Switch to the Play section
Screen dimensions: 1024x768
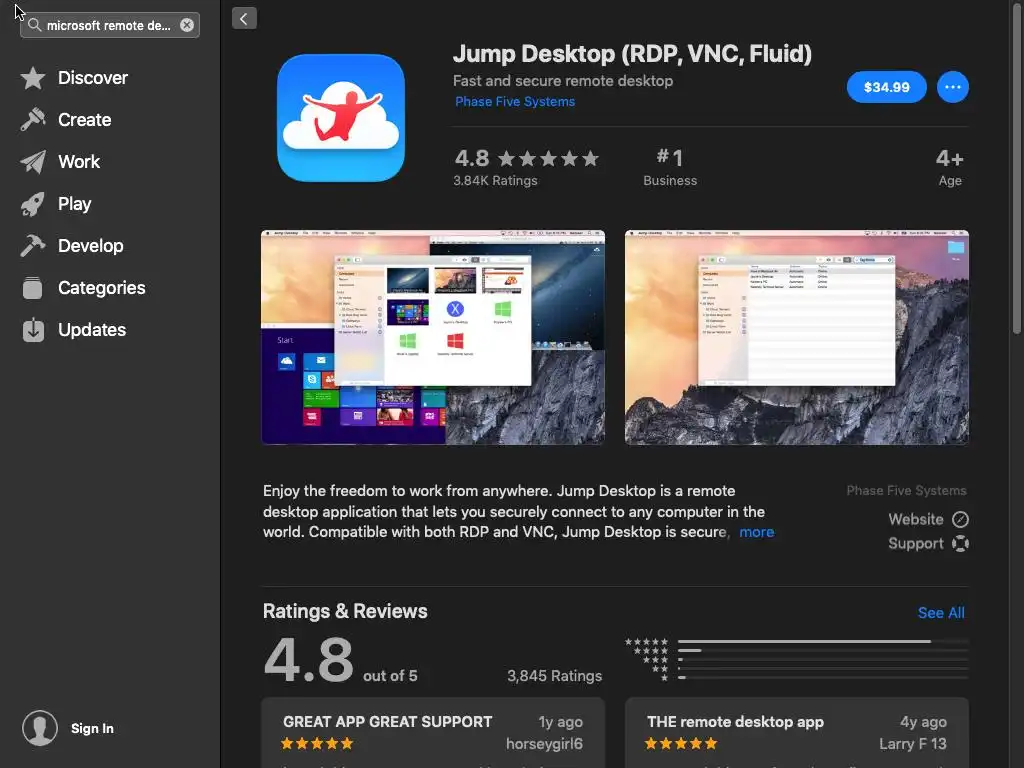pyautogui.click(x=74, y=204)
